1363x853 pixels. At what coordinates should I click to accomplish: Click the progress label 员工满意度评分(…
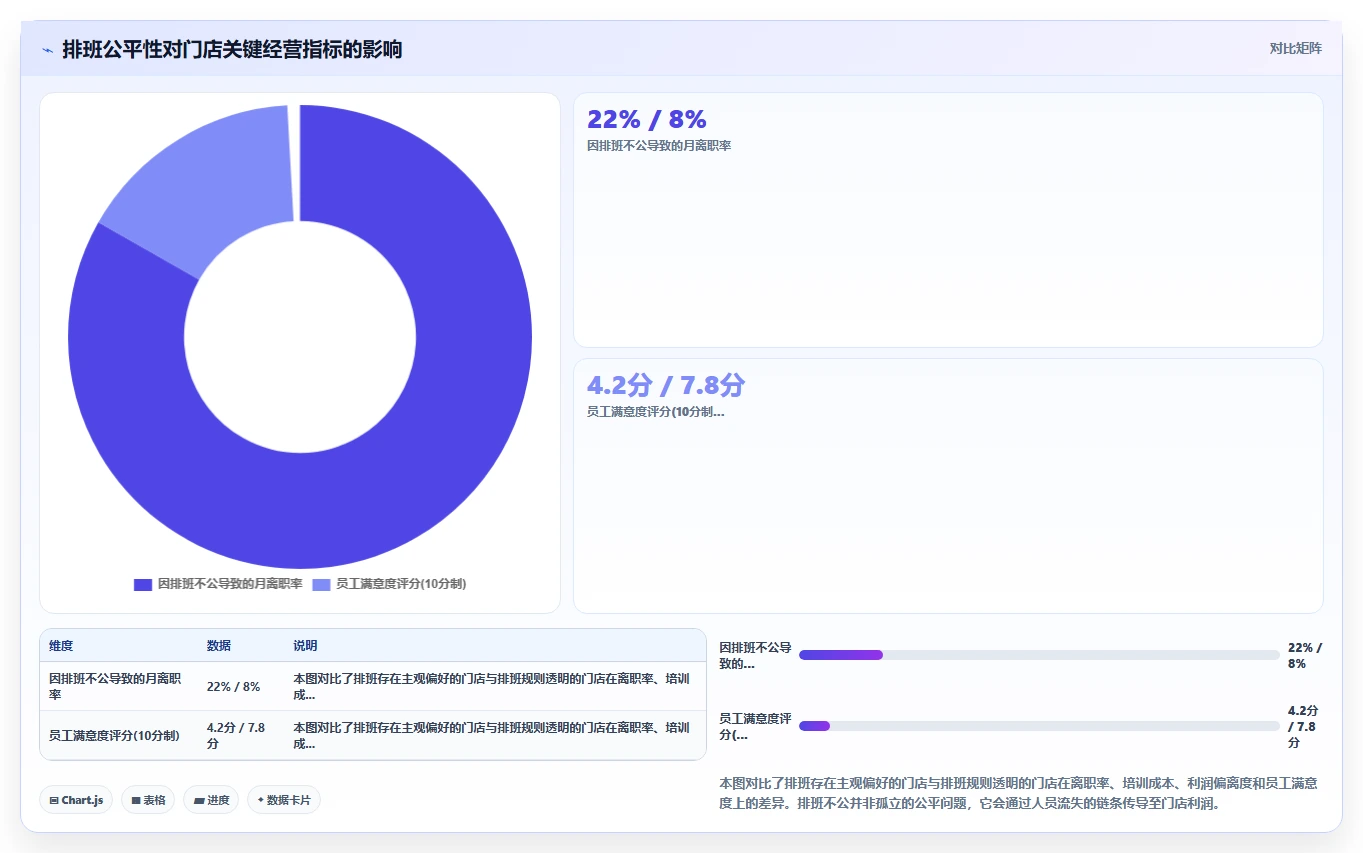tap(755, 726)
